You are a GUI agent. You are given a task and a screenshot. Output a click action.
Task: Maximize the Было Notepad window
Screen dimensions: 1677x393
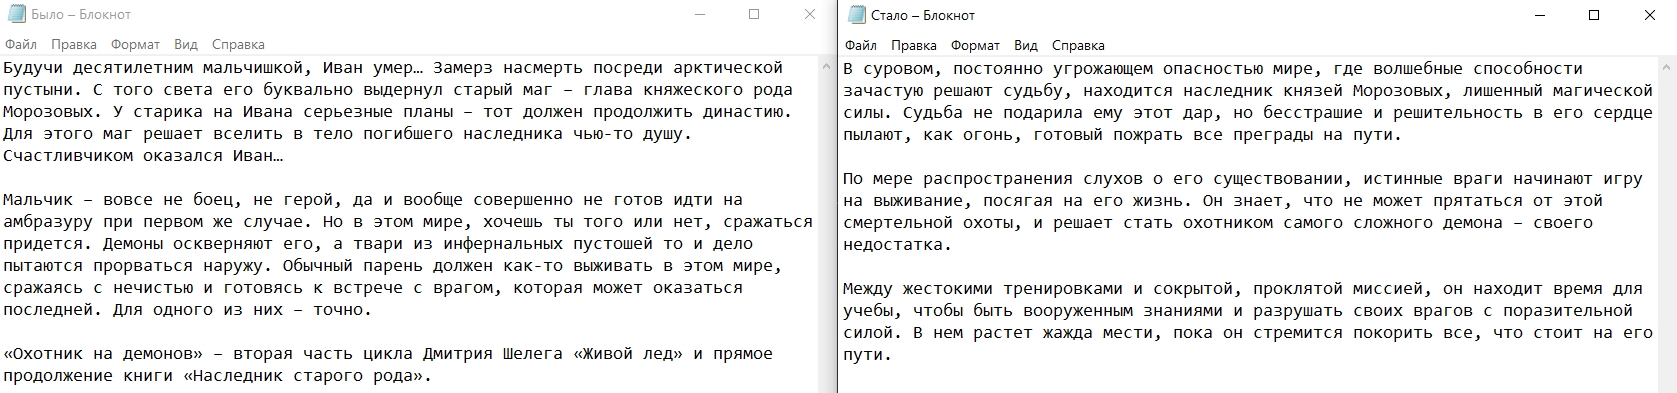(754, 15)
